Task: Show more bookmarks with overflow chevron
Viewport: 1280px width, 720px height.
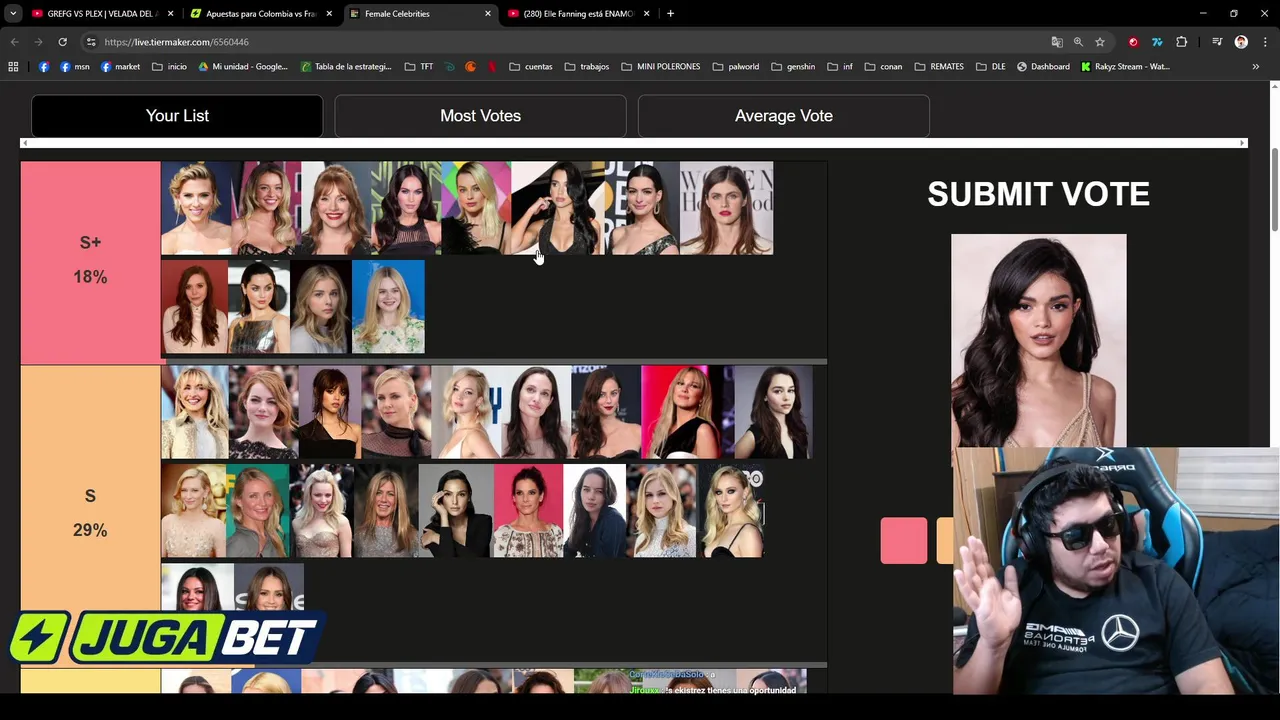Action: click(1255, 67)
